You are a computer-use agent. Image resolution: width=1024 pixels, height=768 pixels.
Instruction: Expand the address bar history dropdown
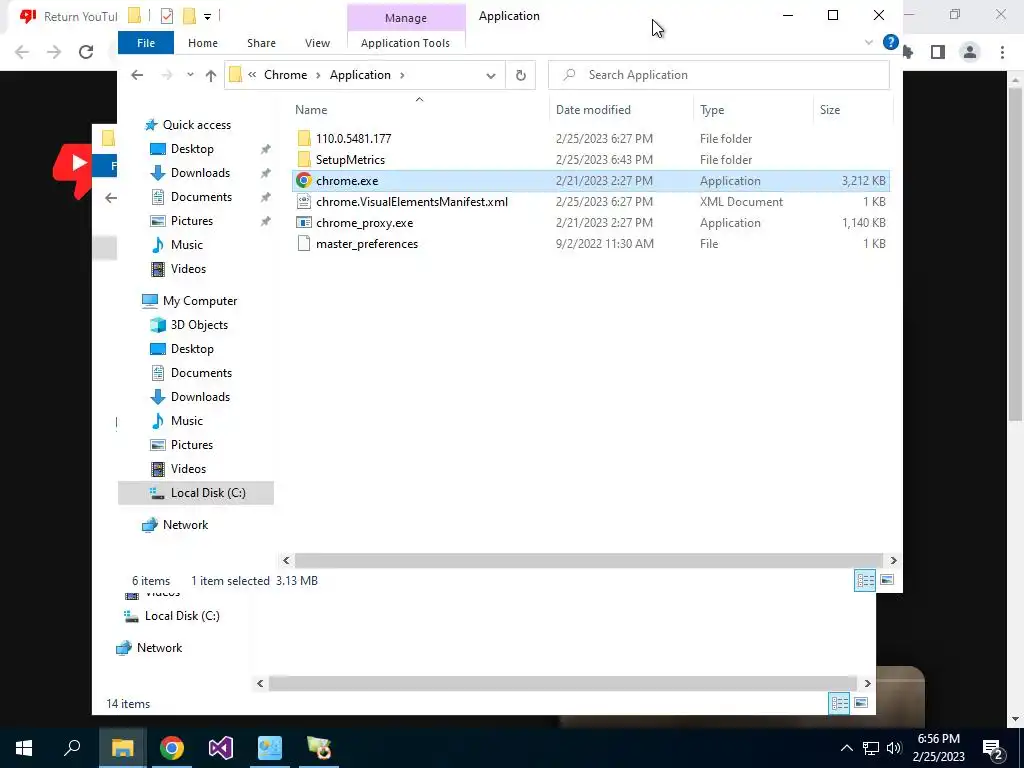(x=490, y=75)
